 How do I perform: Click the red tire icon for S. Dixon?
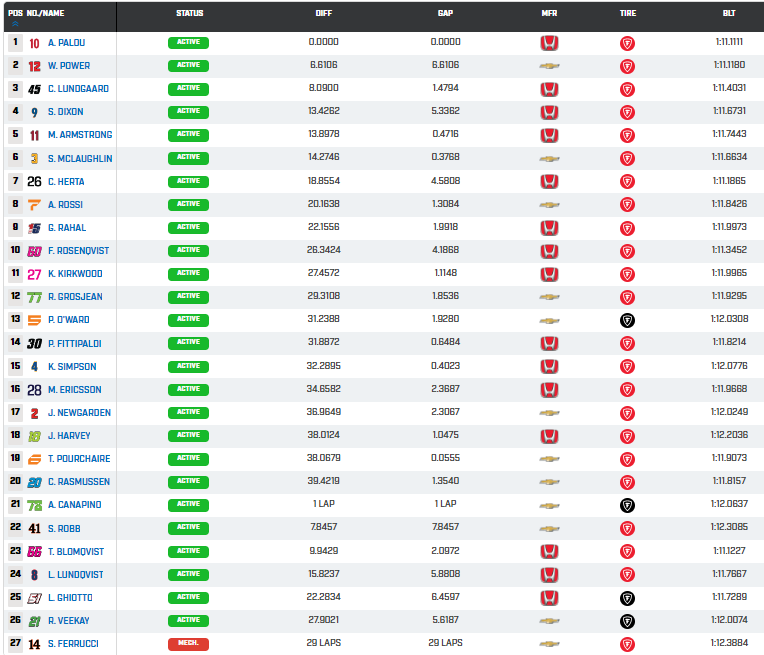tap(627, 112)
